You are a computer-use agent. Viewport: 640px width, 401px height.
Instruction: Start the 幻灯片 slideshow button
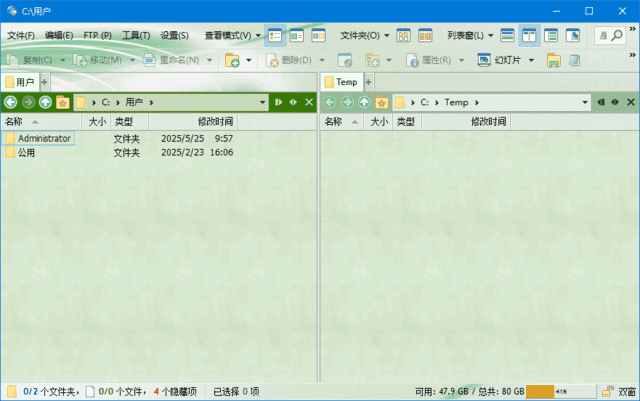(x=500, y=60)
